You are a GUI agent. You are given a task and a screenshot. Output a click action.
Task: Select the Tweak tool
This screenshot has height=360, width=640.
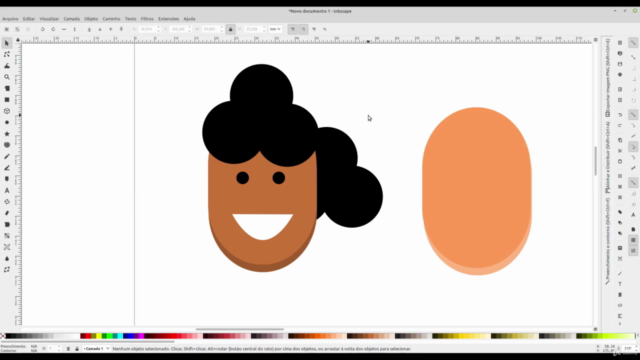7,66
